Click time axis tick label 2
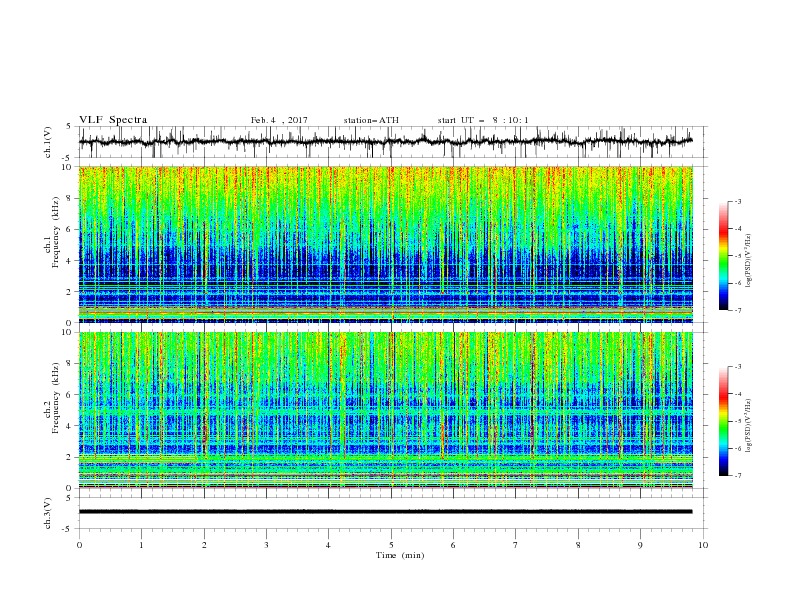792x612 pixels. (x=204, y=545)
